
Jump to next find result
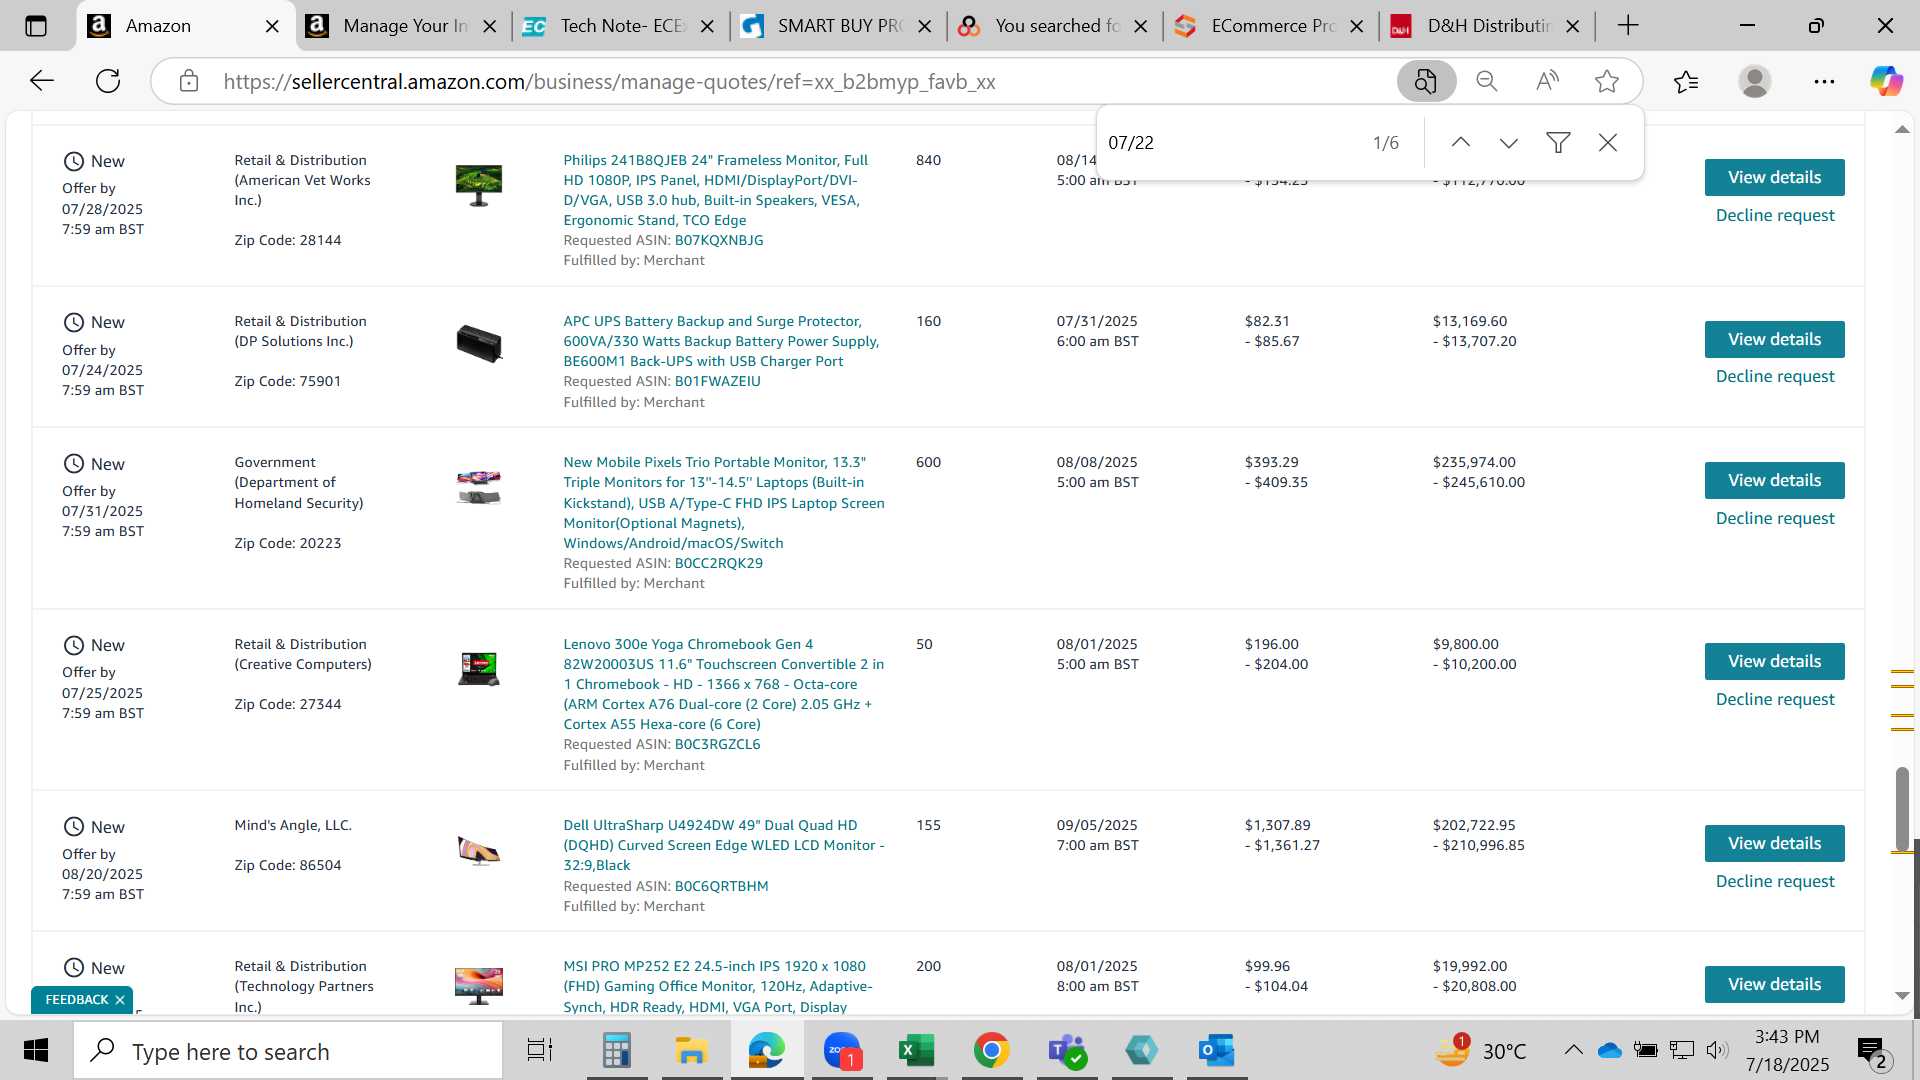click(1509, 143)
